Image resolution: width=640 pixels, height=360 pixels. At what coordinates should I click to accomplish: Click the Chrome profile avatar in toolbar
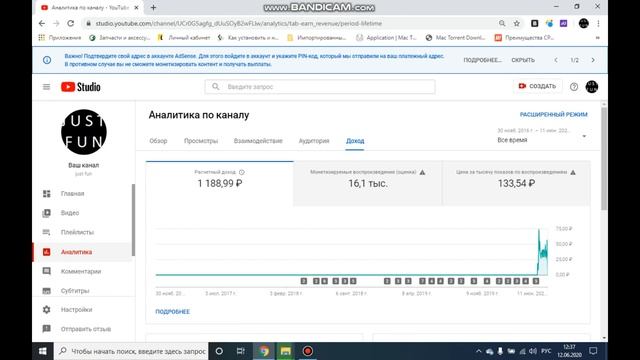[584, 23]
